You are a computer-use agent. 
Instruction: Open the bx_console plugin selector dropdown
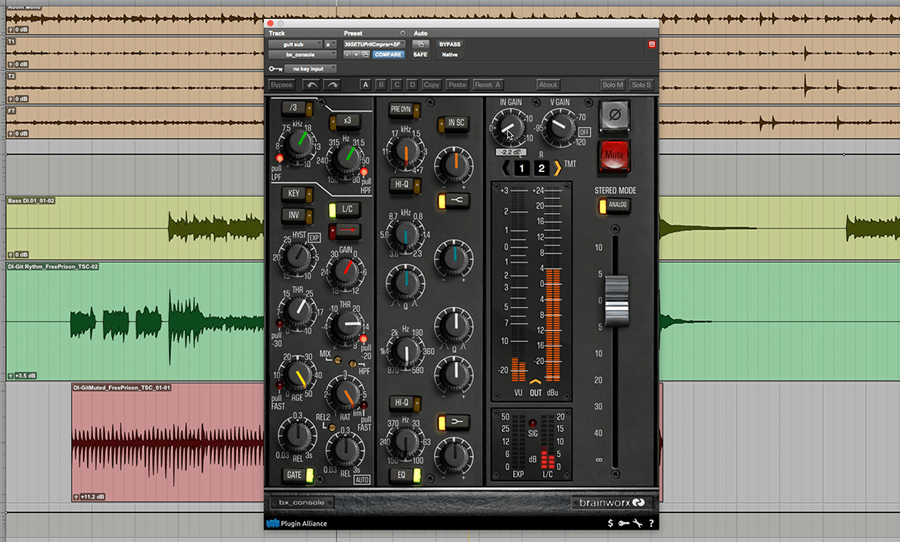302,55
